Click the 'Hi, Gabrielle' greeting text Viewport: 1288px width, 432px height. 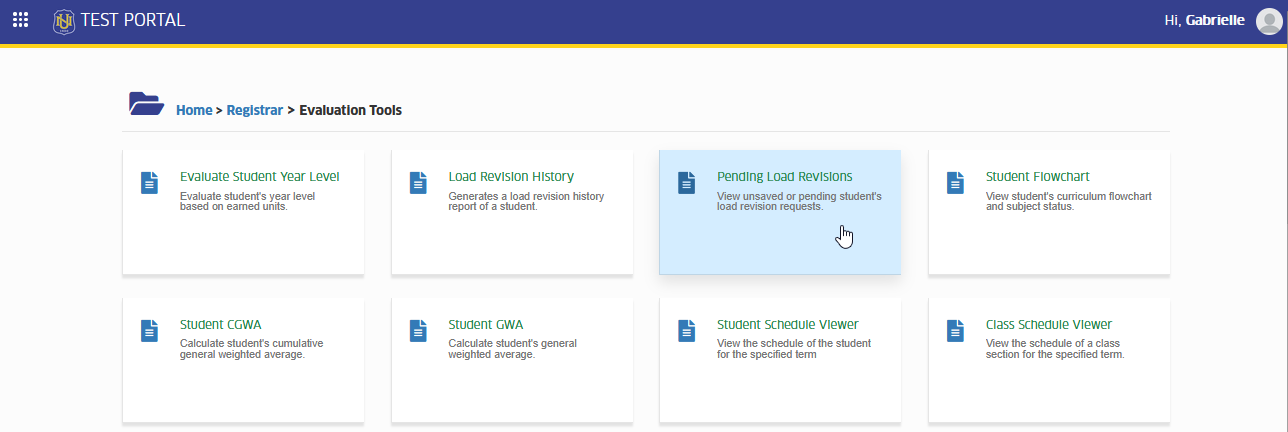click(x=1205, y=20)
